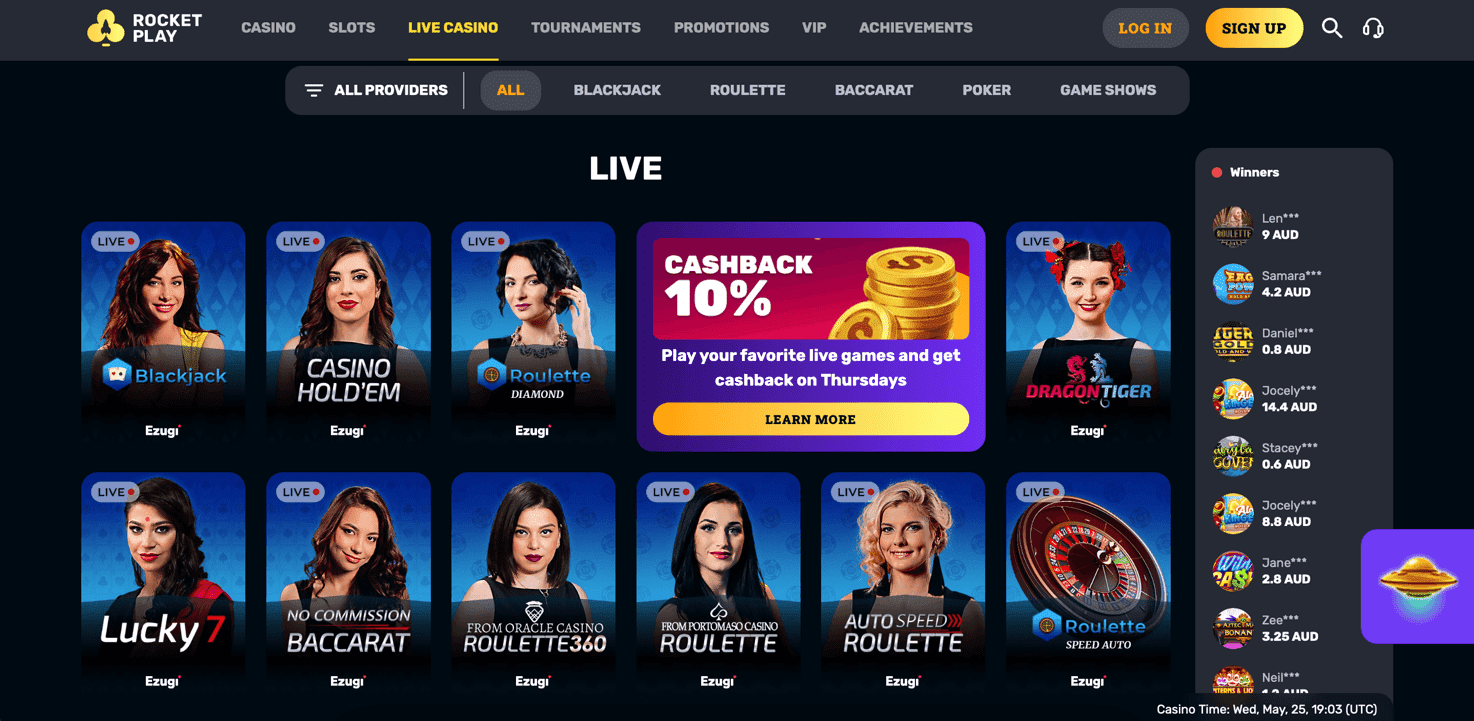1474x721 pixels.
Task: Open the search magnifier icon
Action: pyautogui.click(x=1331, y=28)
